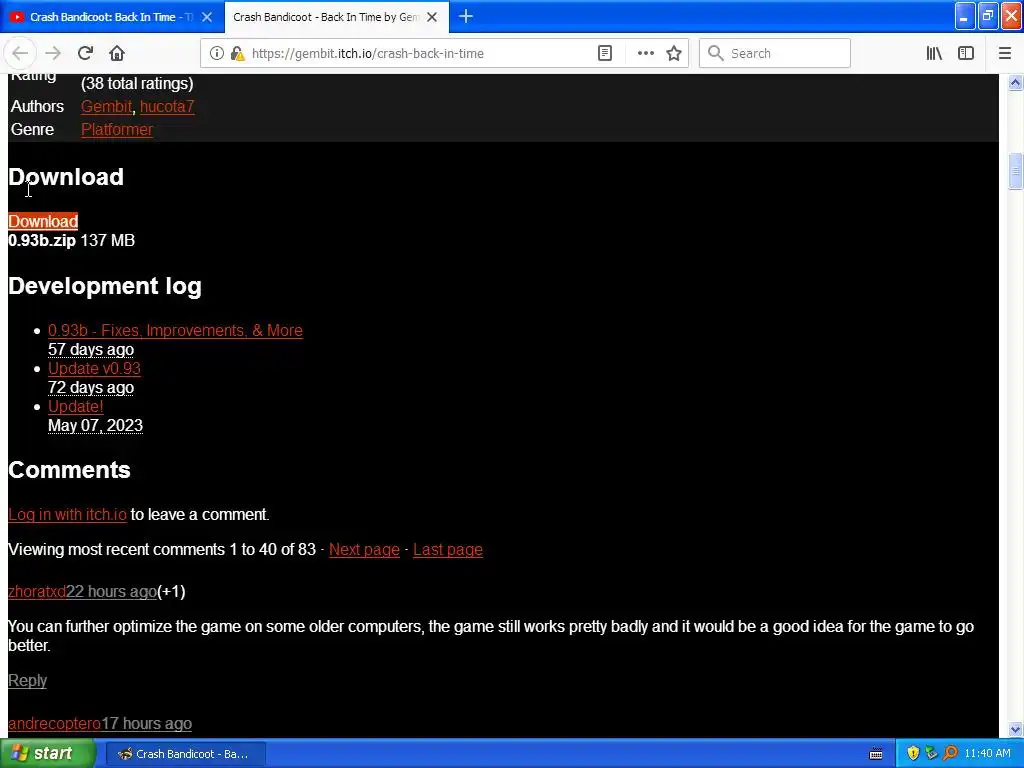This screenshot has width=1024, height=768.
Task: Close the itch.io Crash Bandicoot tab
Action: click(x=432, y=17)
